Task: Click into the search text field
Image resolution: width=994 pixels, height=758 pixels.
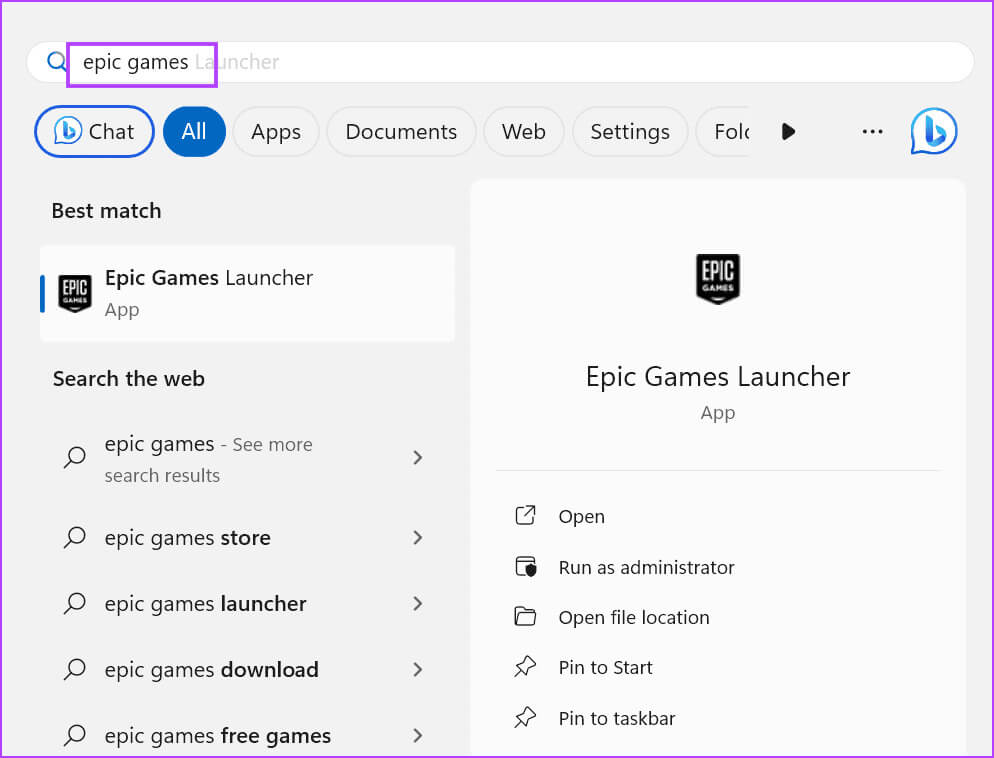Action: coord(500,62)
